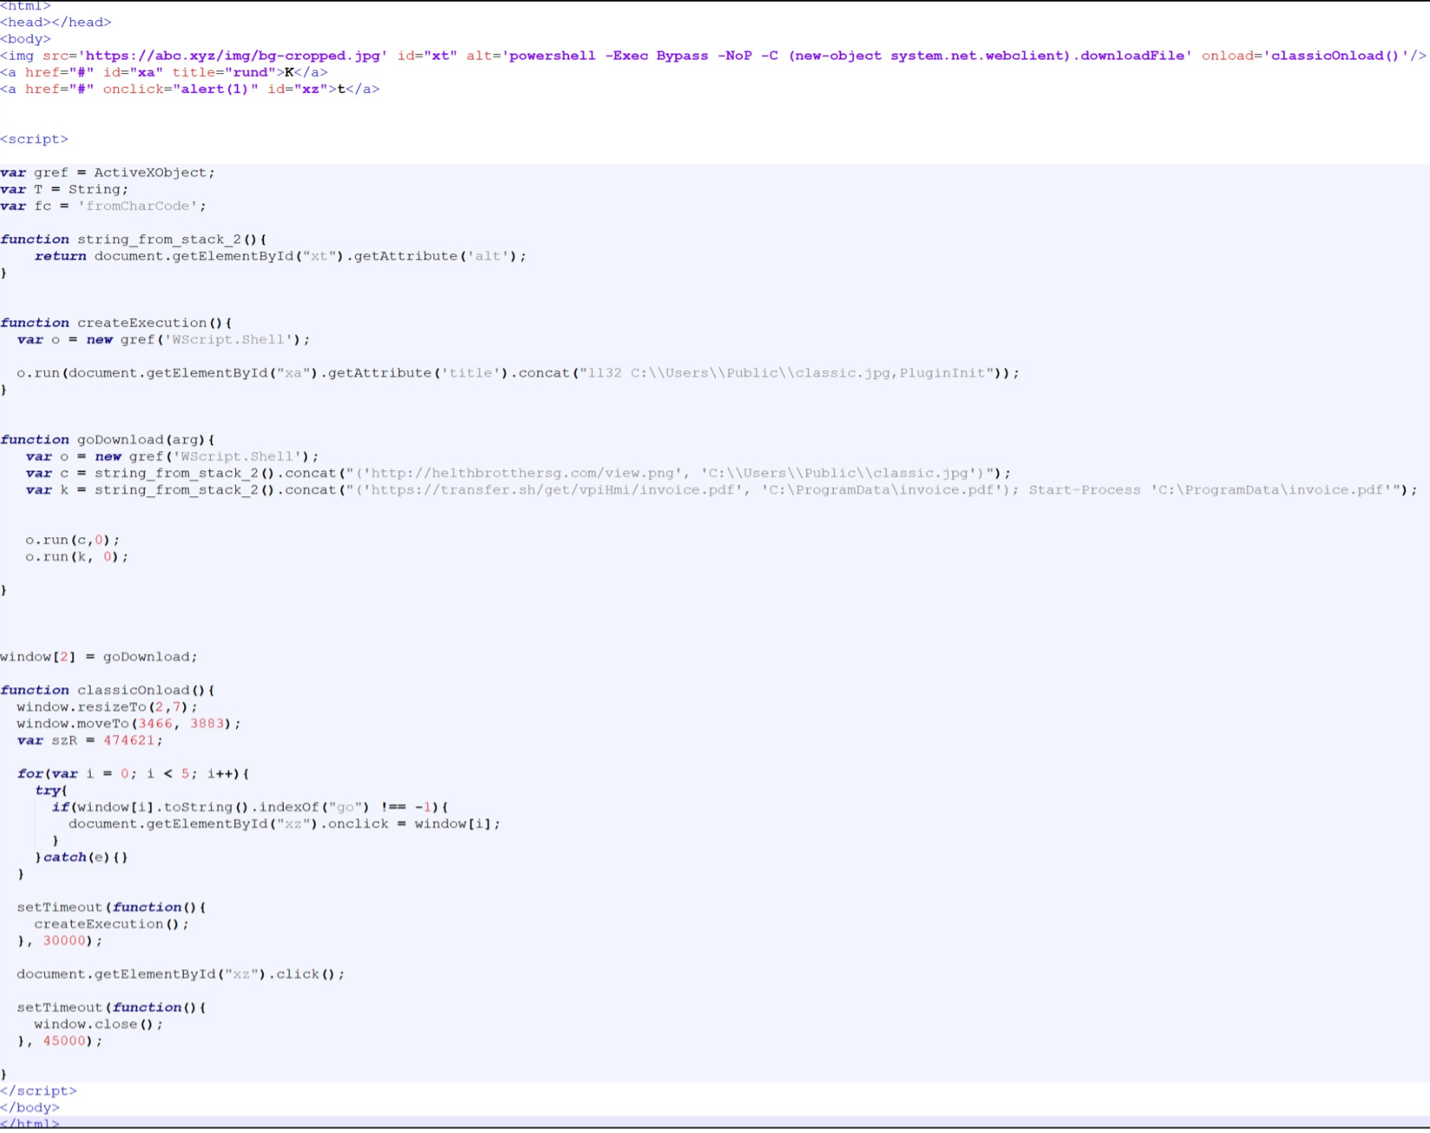
Task: Click 'document.getElementById("xz").click();' line
Action: 181,974
